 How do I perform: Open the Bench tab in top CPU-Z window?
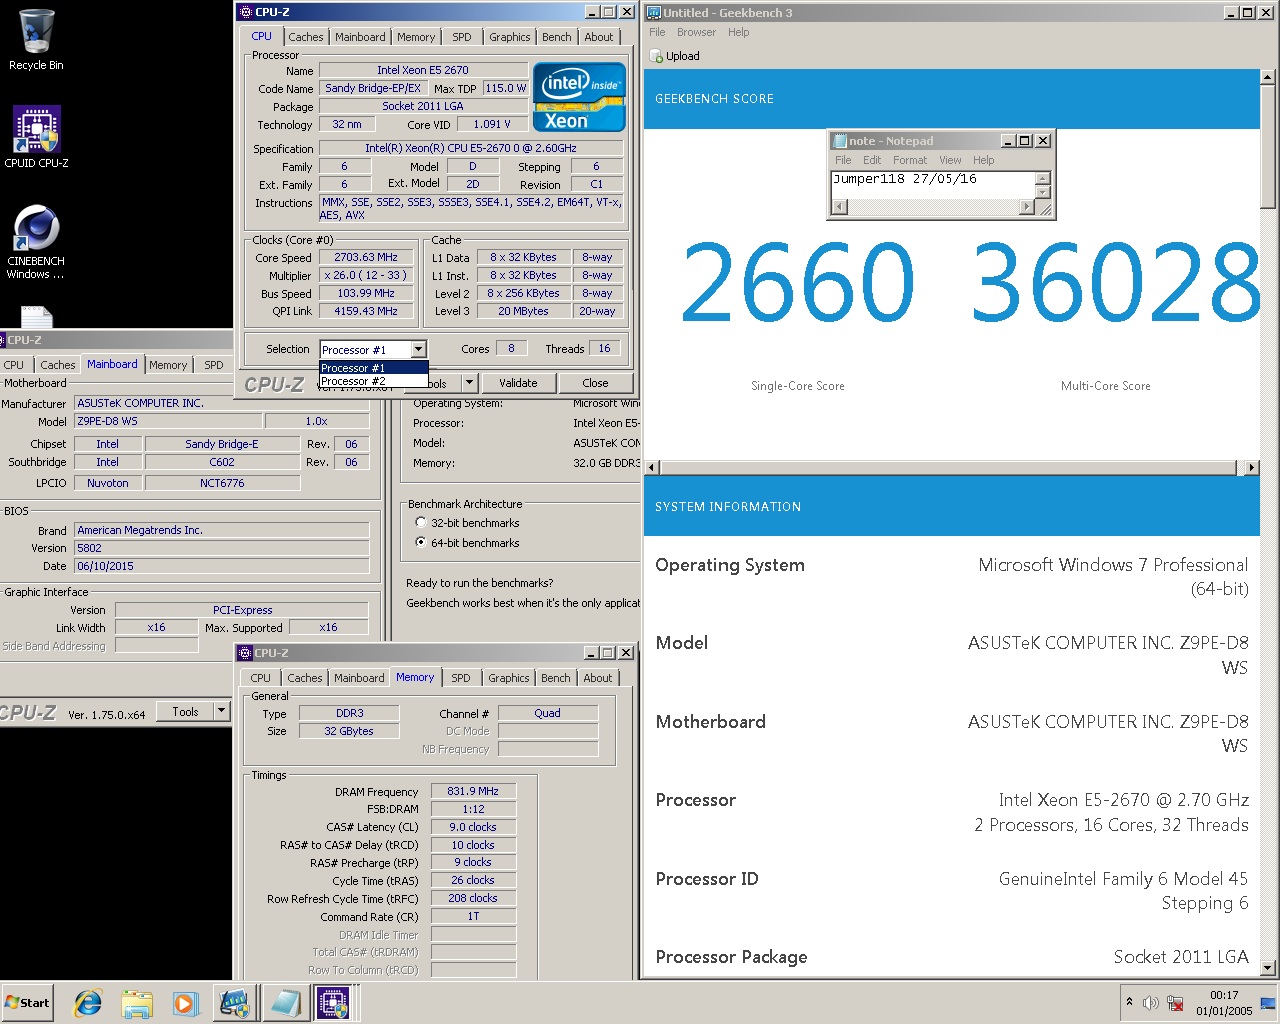557,37
